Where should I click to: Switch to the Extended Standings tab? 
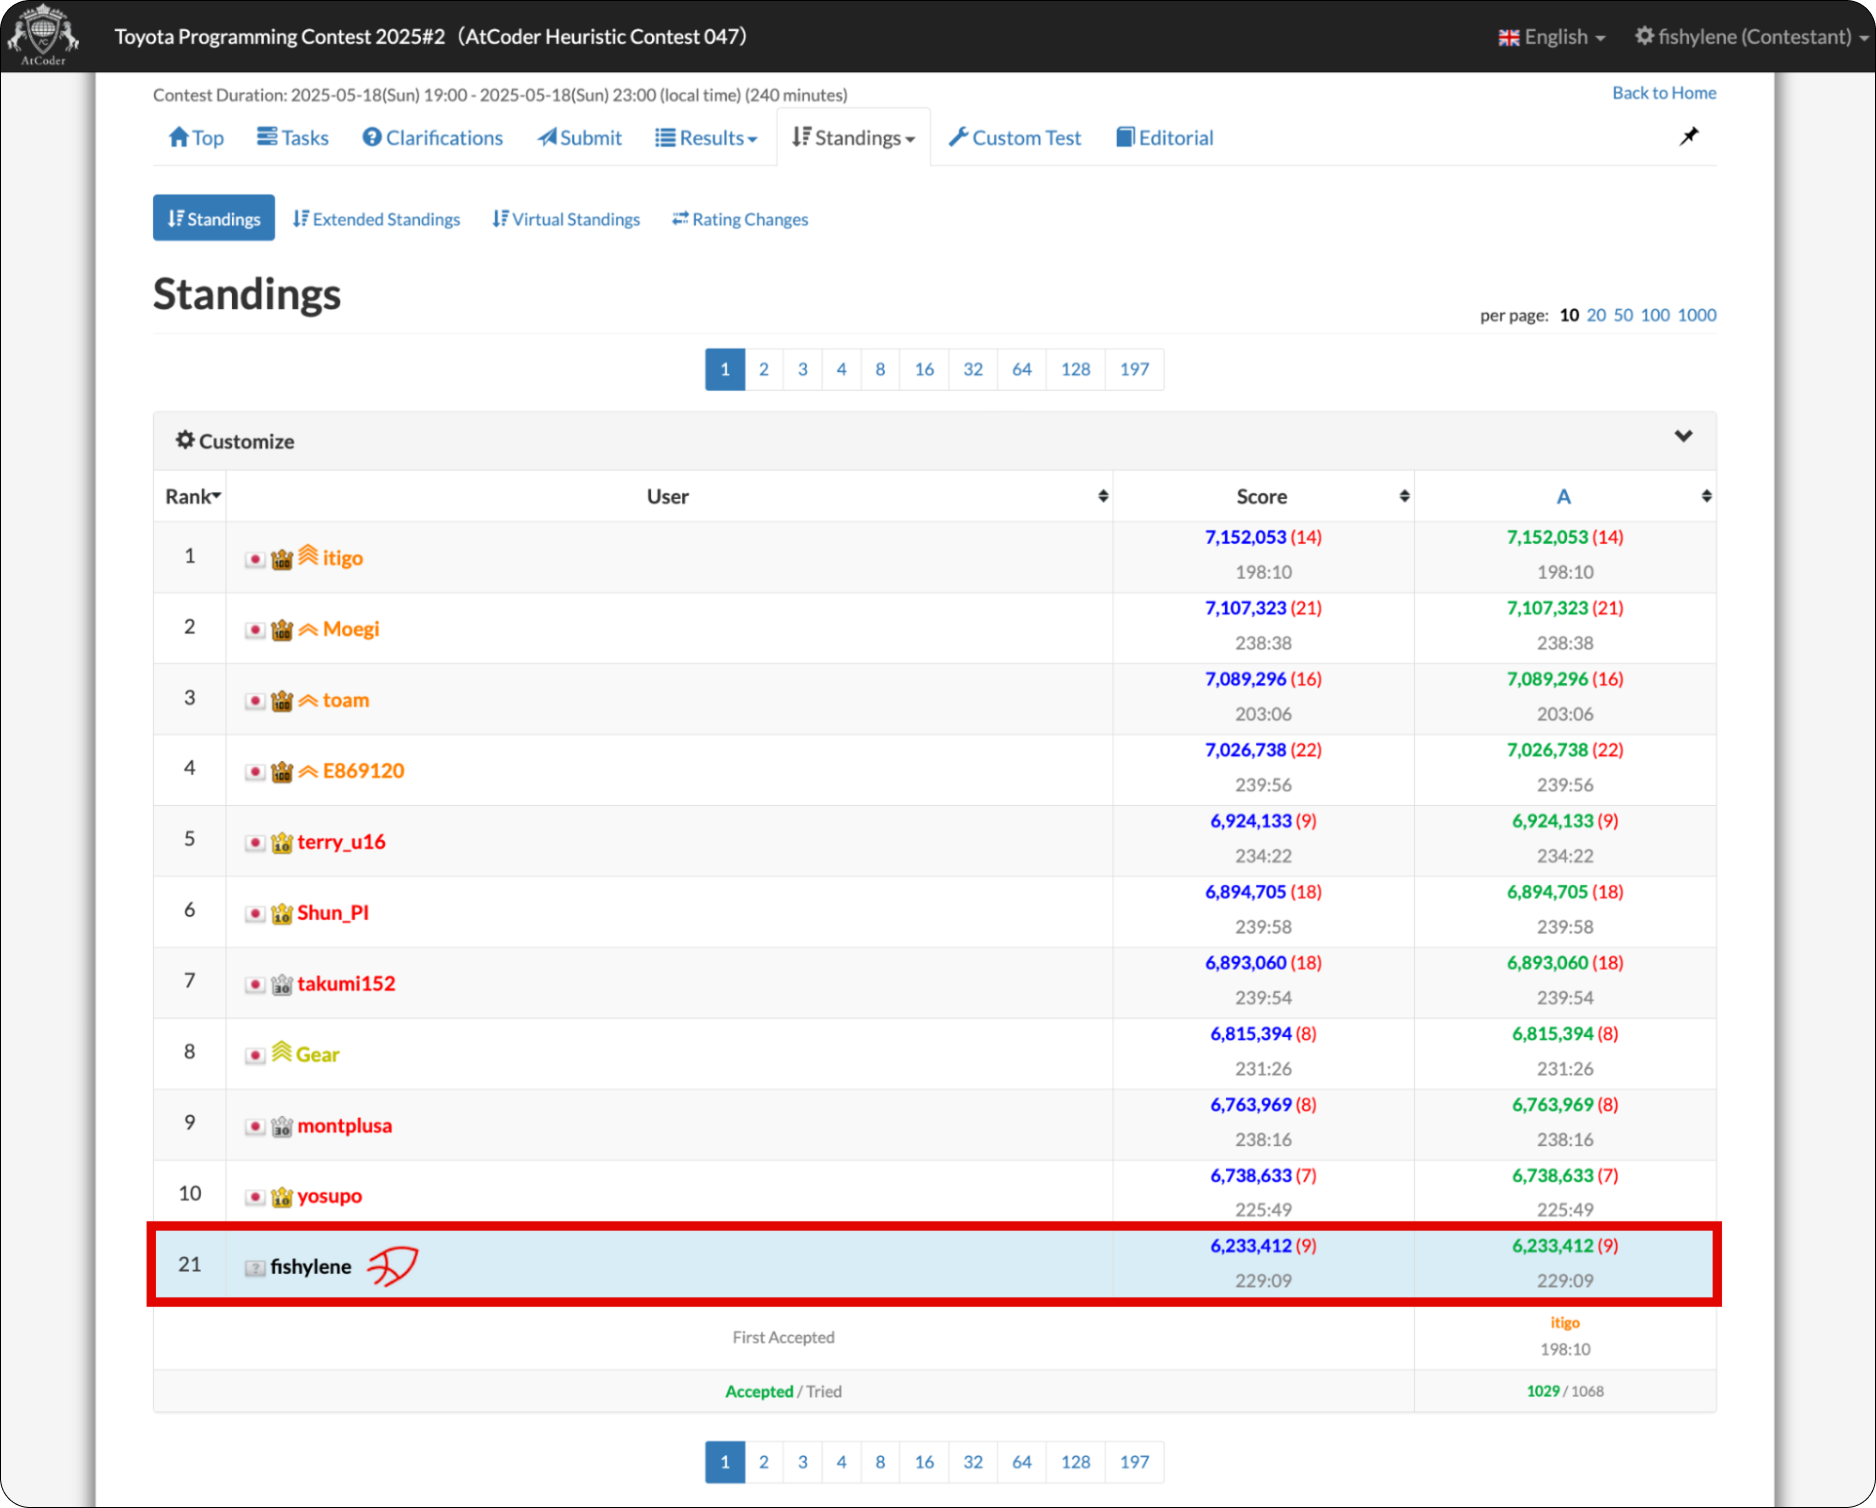[x=376, y=219]
